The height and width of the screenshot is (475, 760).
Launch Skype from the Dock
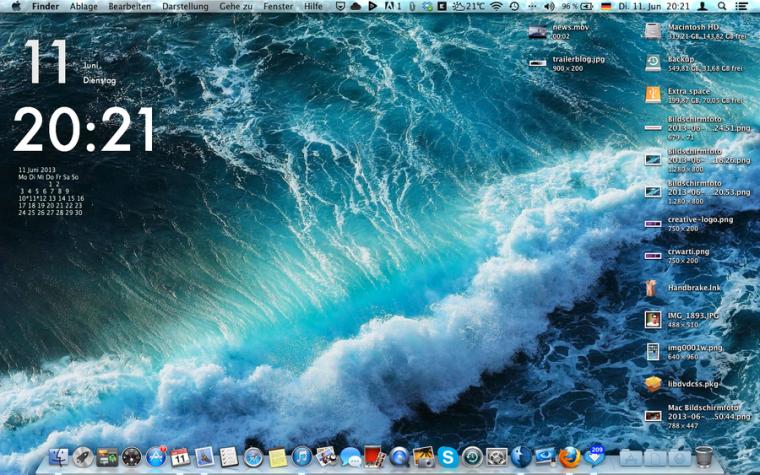click(x=448, y=457)
